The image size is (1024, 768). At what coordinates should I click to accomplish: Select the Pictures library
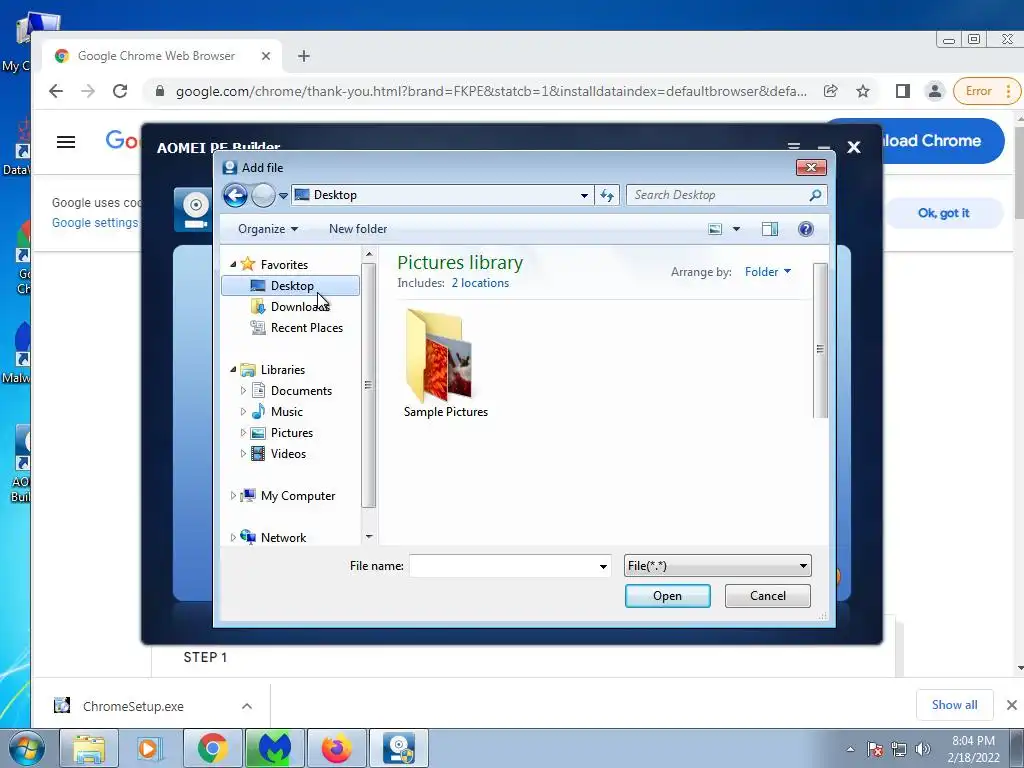[x=291, y=432]
